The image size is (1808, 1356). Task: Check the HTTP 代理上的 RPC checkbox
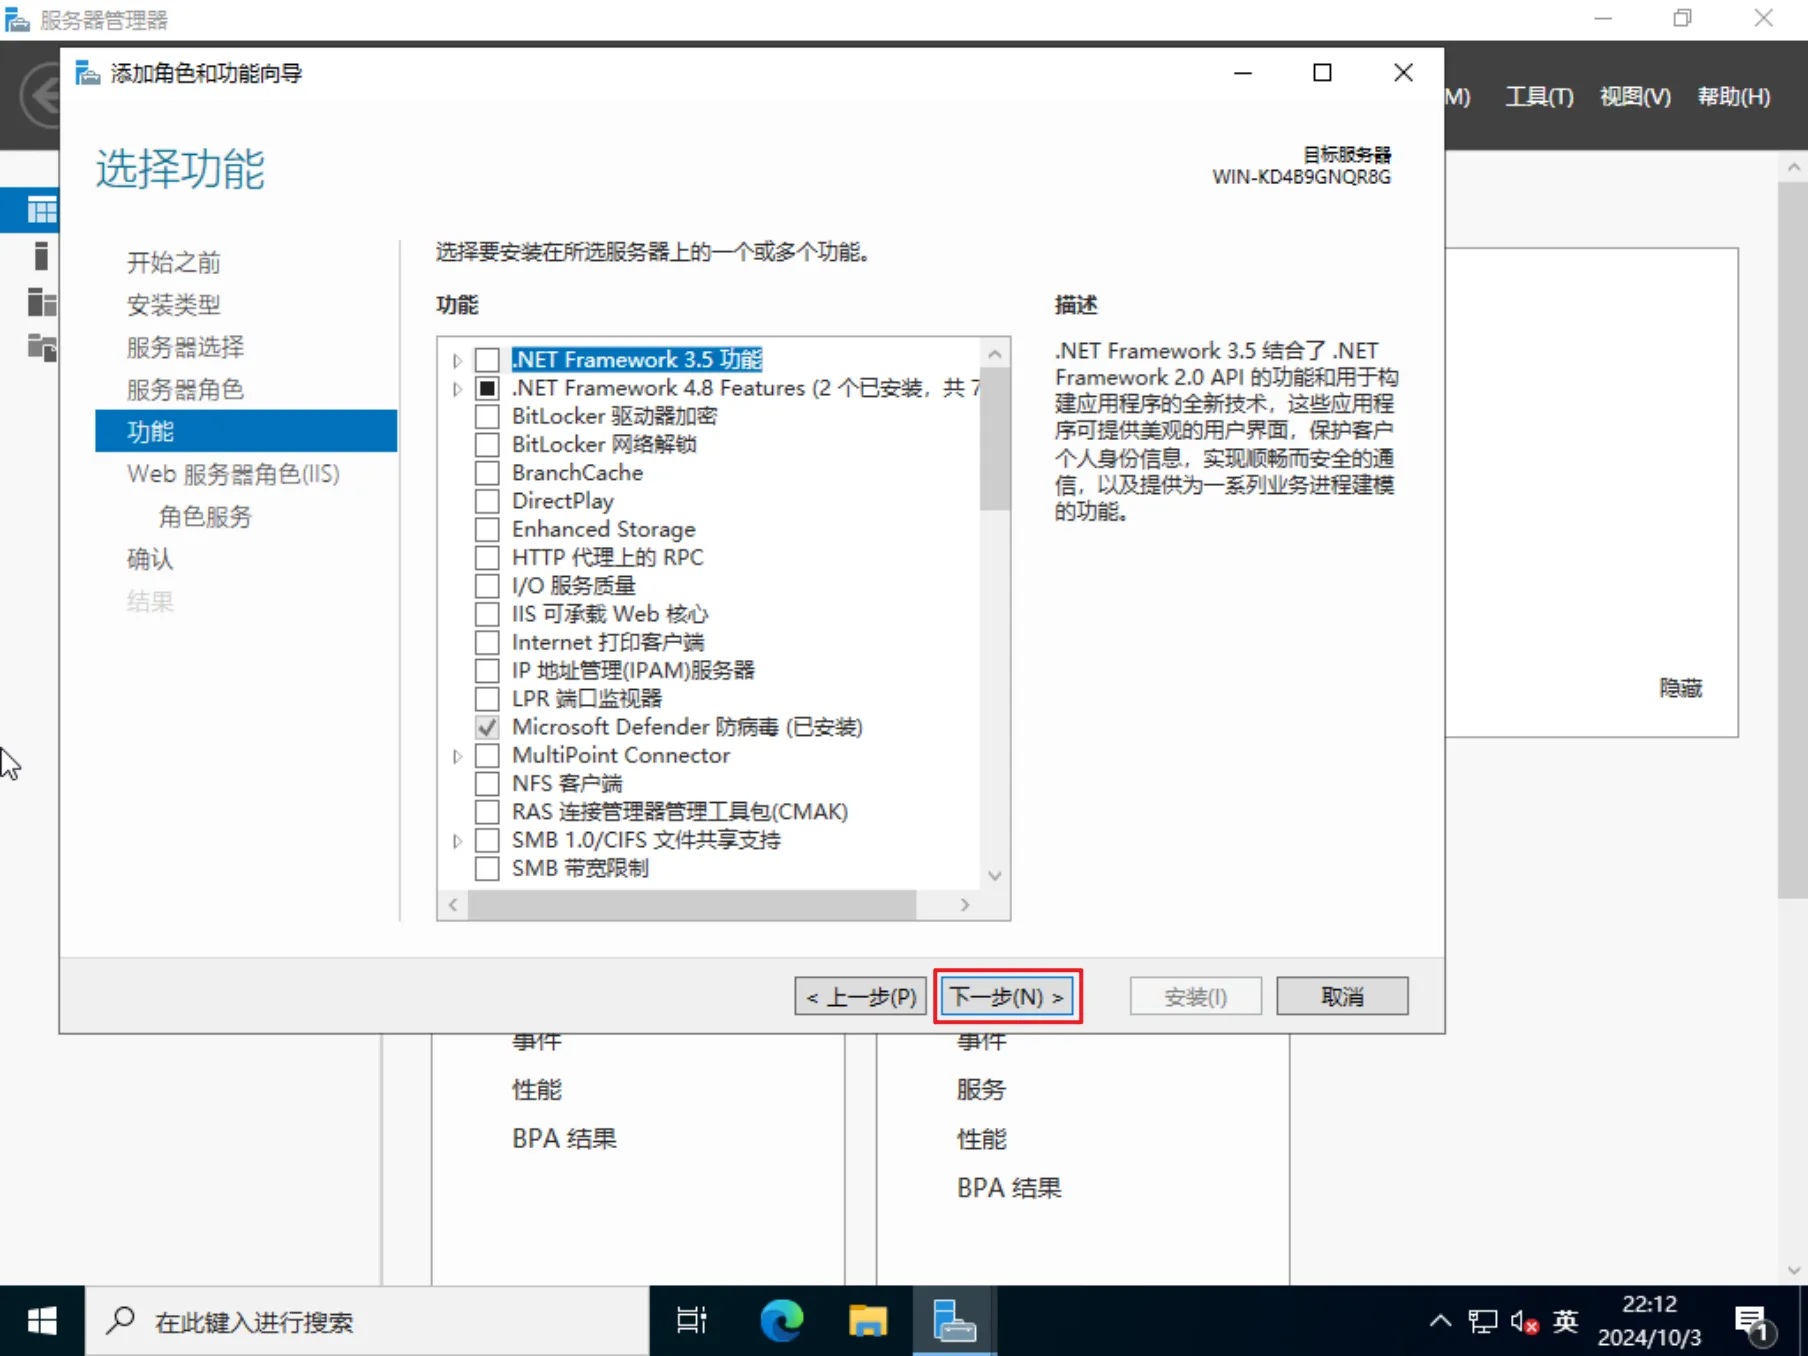click(487, 557)
